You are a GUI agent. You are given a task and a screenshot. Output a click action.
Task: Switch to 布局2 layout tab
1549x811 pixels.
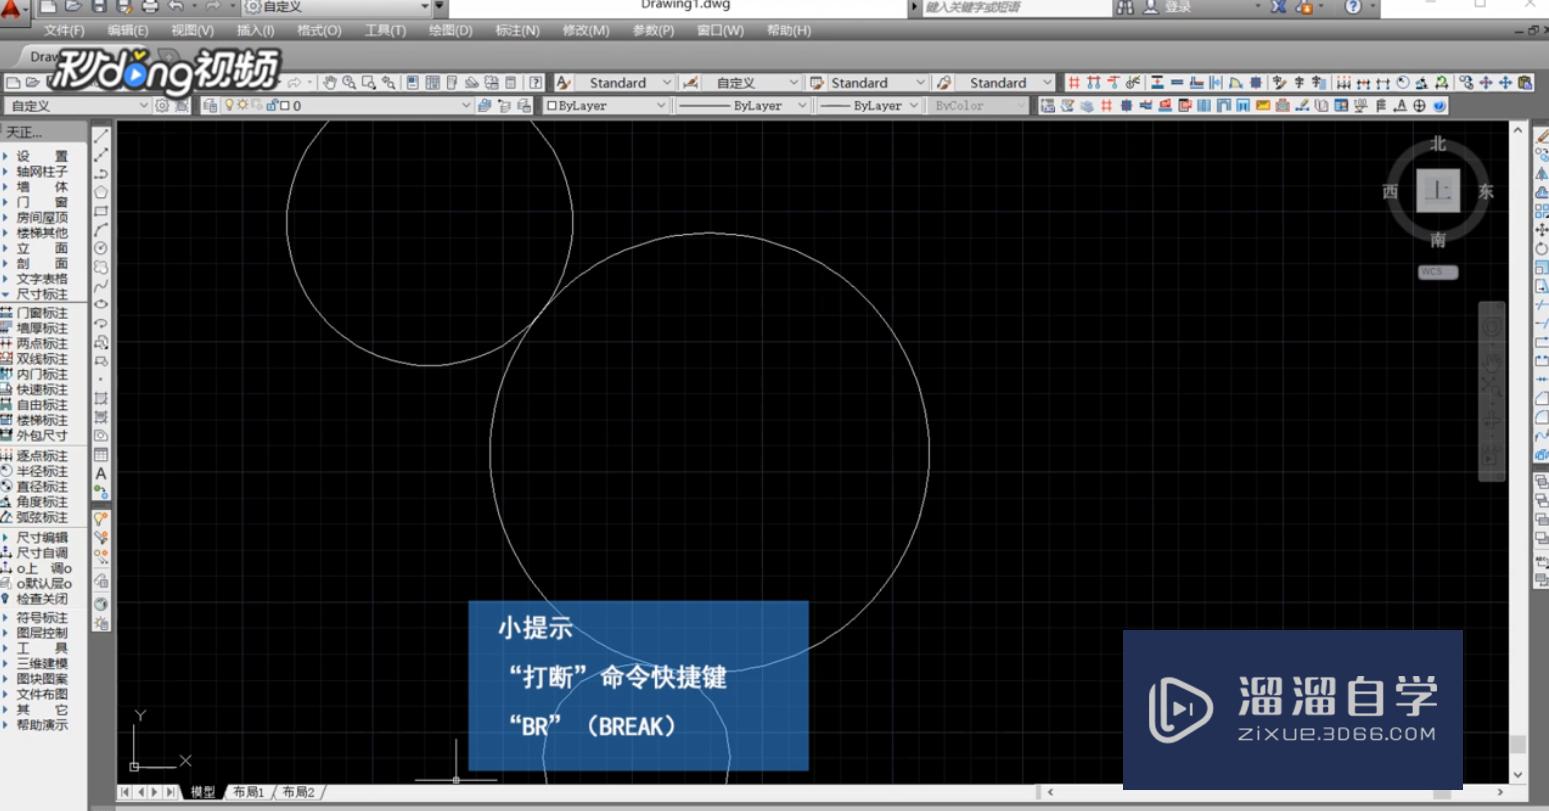click(298, 792)
